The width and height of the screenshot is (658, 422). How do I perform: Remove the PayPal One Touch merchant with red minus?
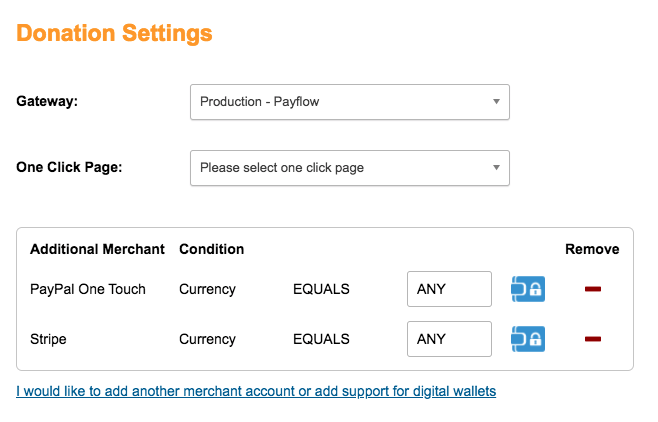pyautogui.click(x=593, y=289)
